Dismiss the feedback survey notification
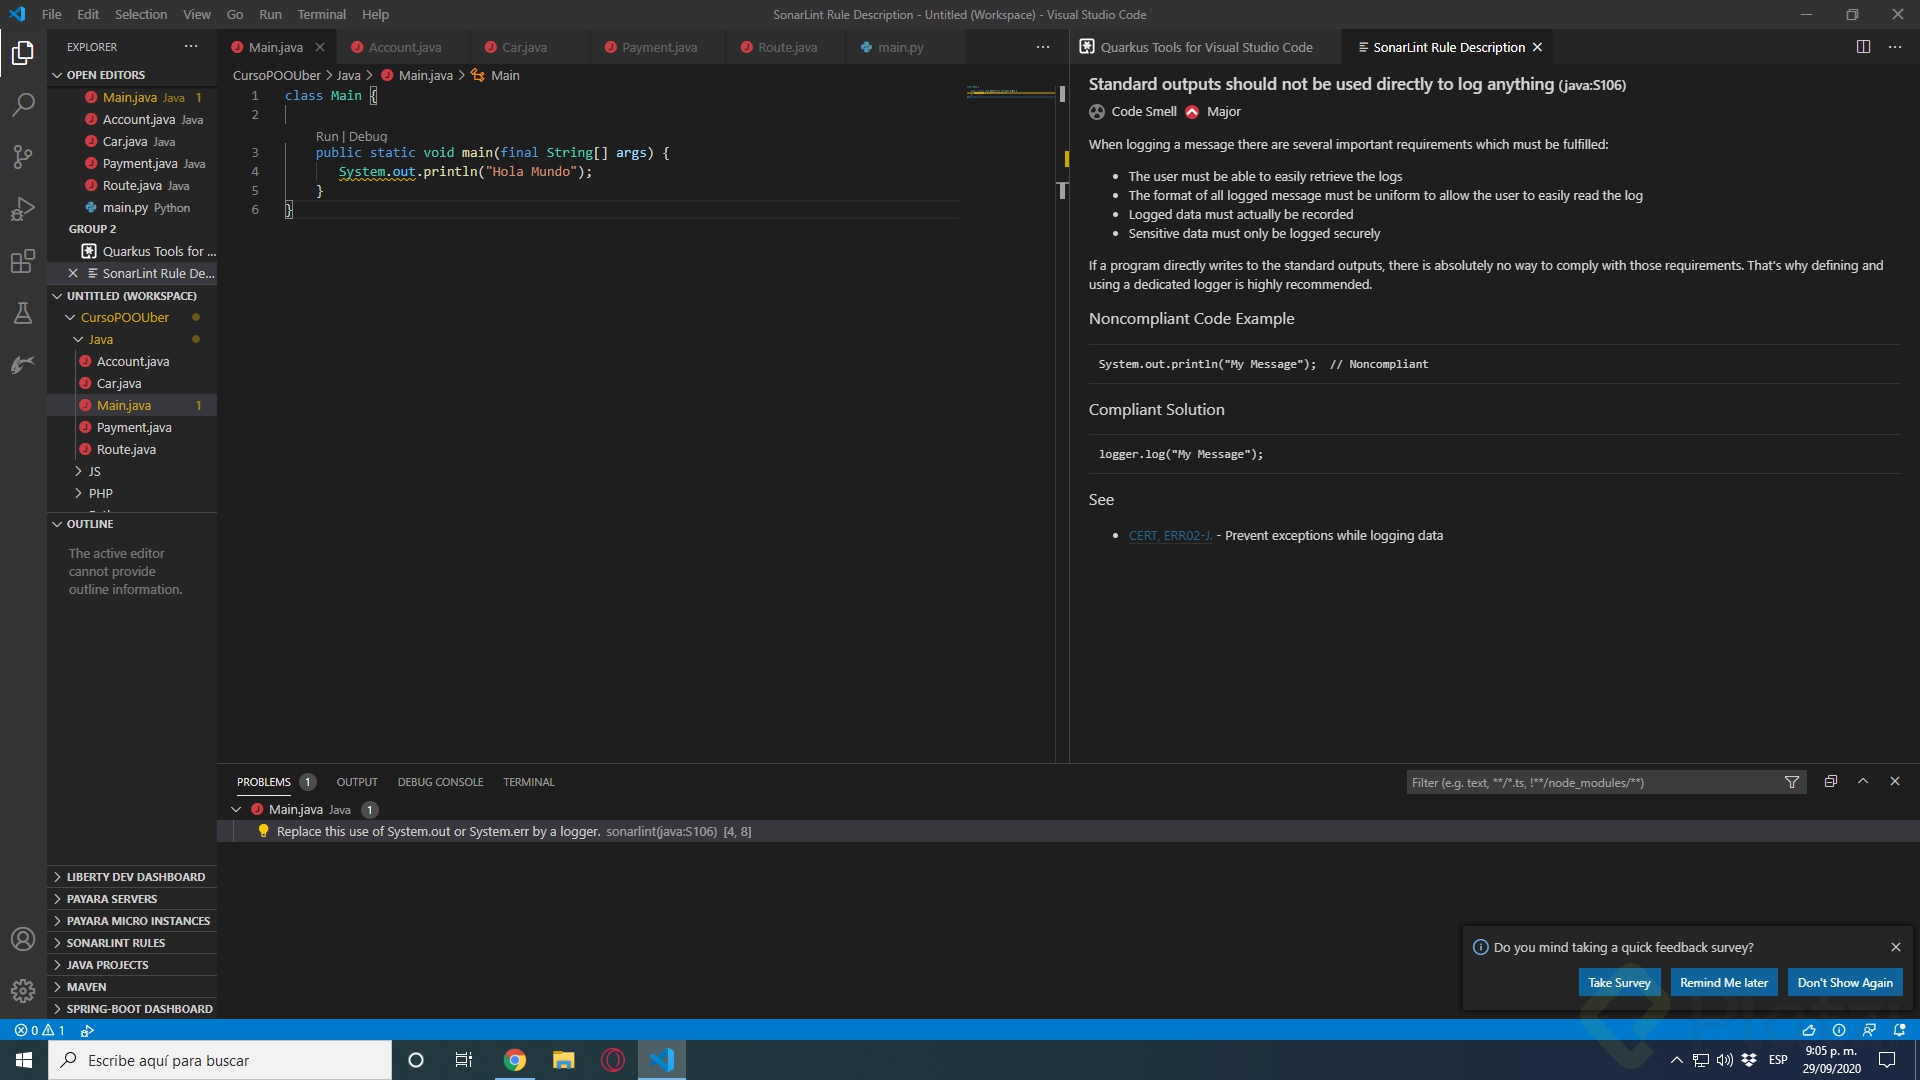This screenshot has width=1920, height=1080. 1896,947
